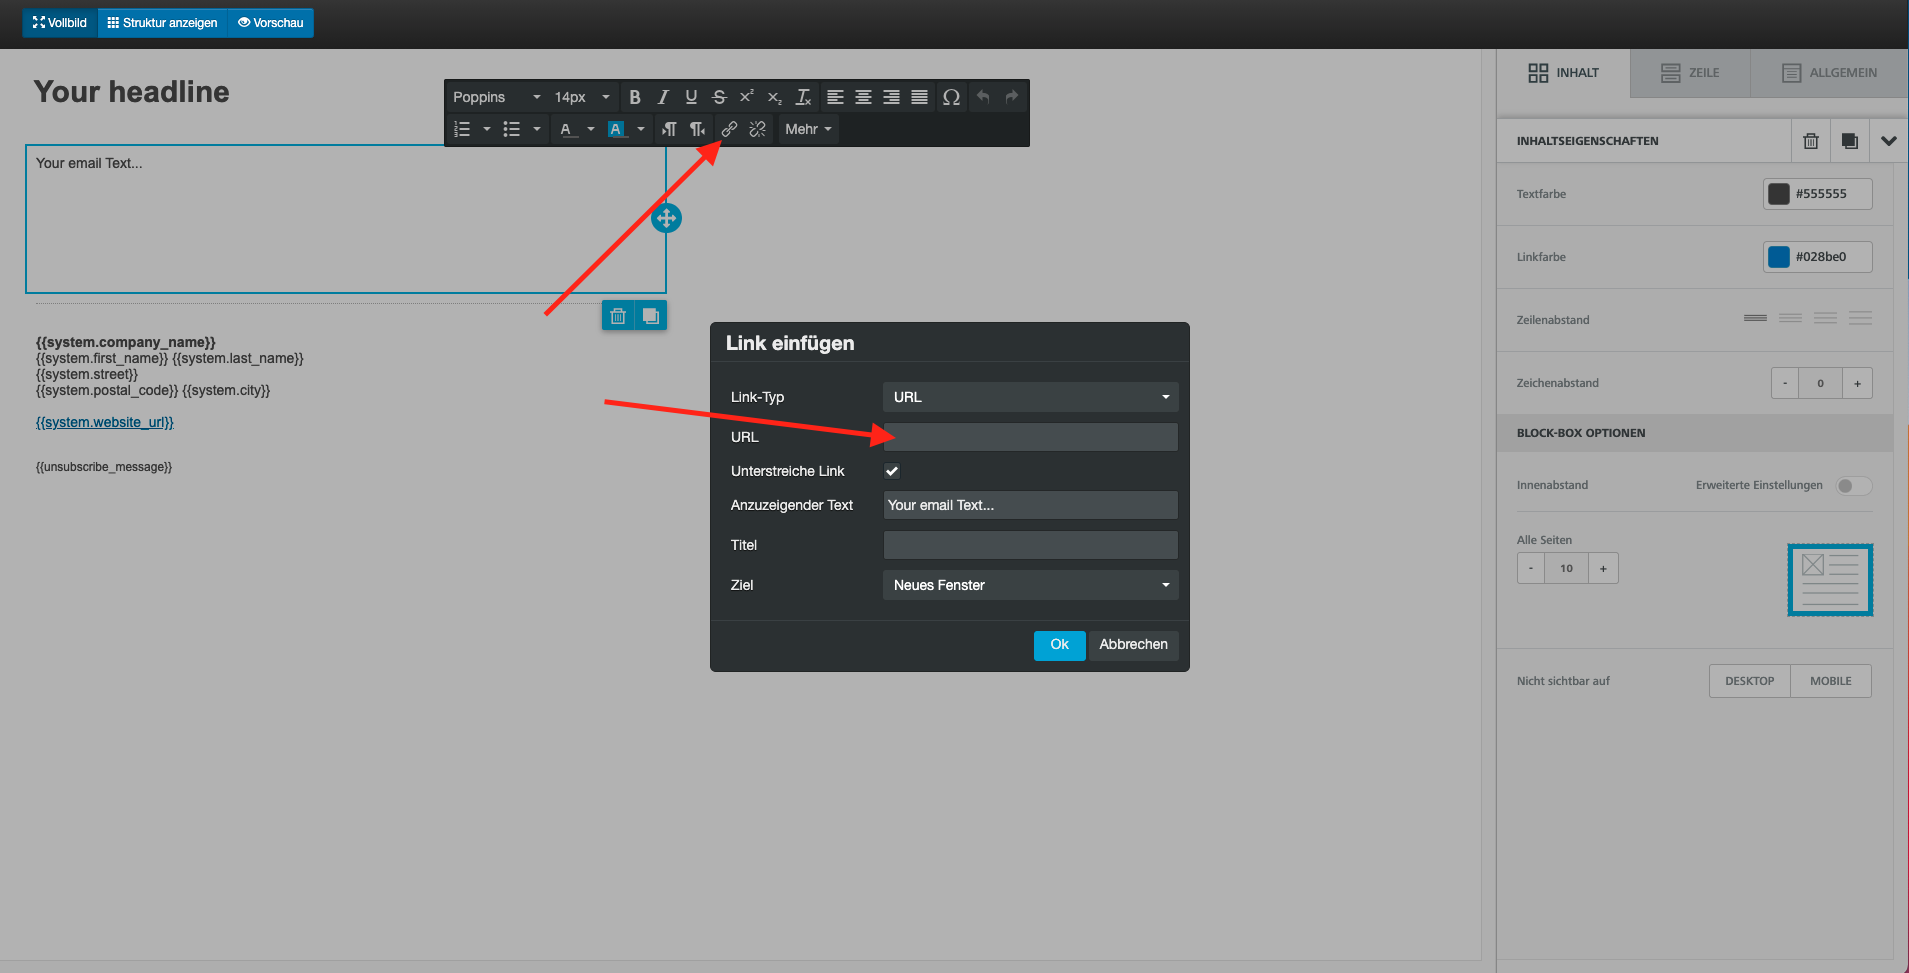Toggle italic text formatting
Viewport: 1909px width, 973px height.
coord(662,97)
